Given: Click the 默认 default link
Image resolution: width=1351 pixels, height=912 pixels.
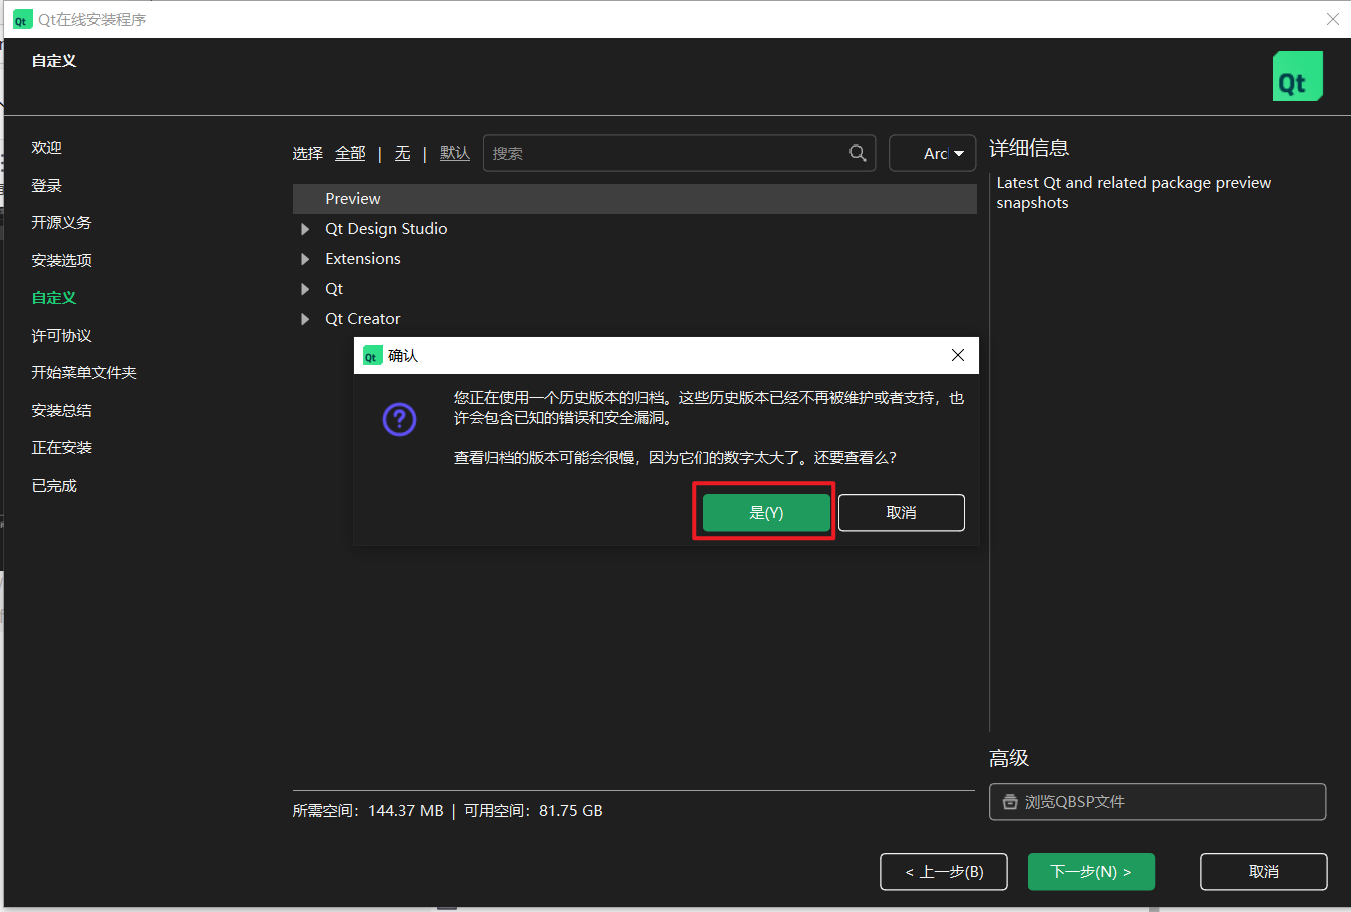Looking at the screenshot, I should coord(455,153).
